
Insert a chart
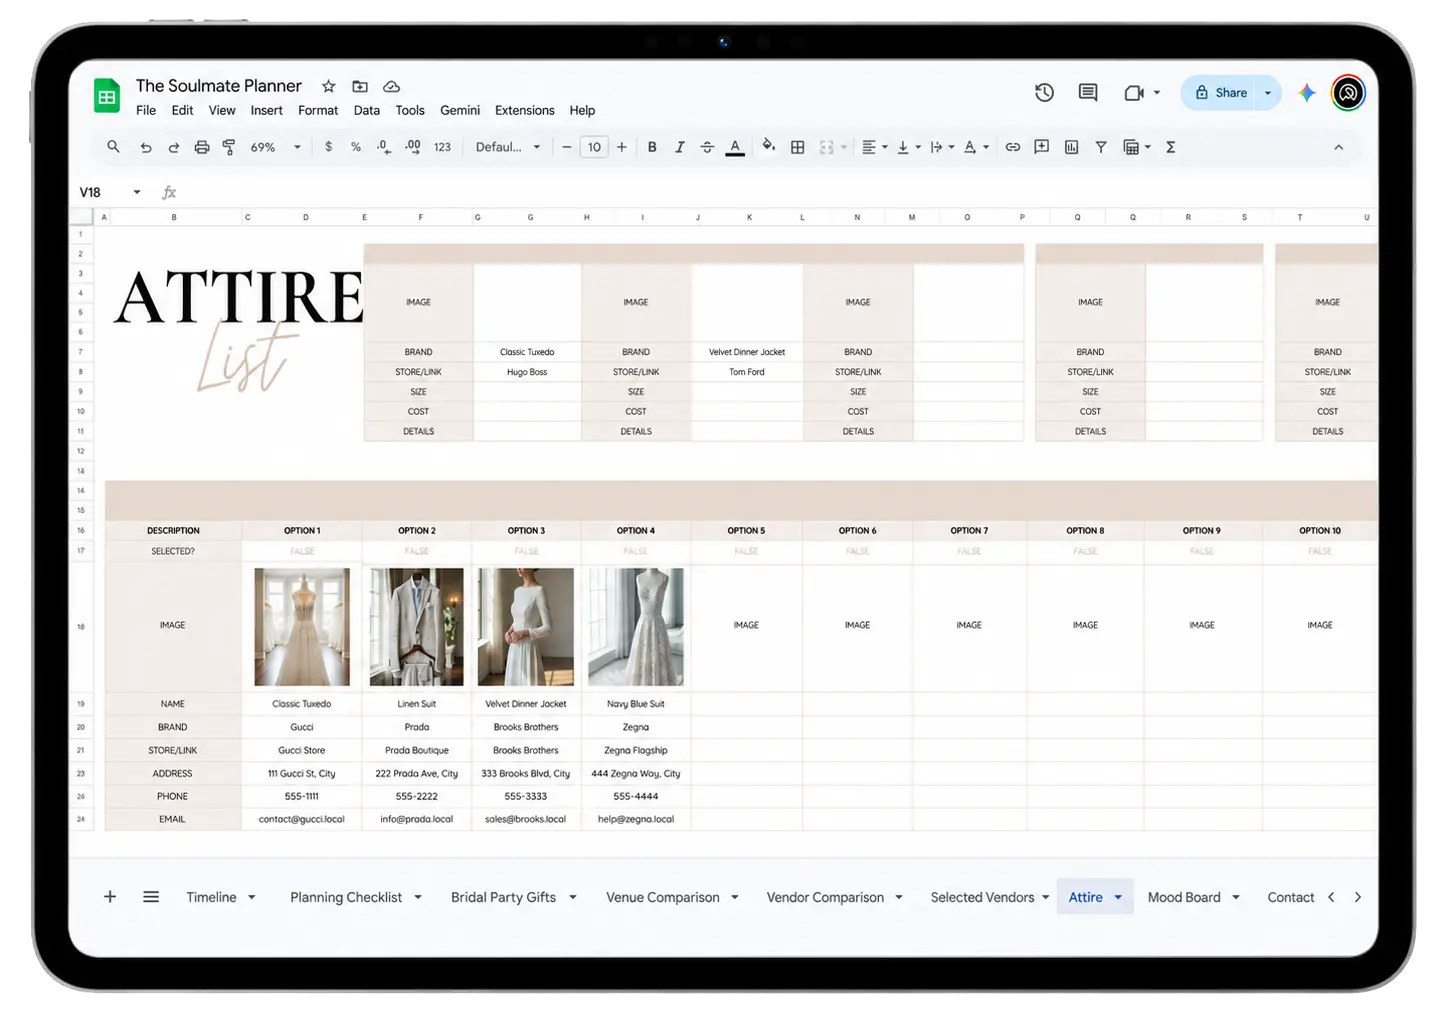click(1071, 147)
